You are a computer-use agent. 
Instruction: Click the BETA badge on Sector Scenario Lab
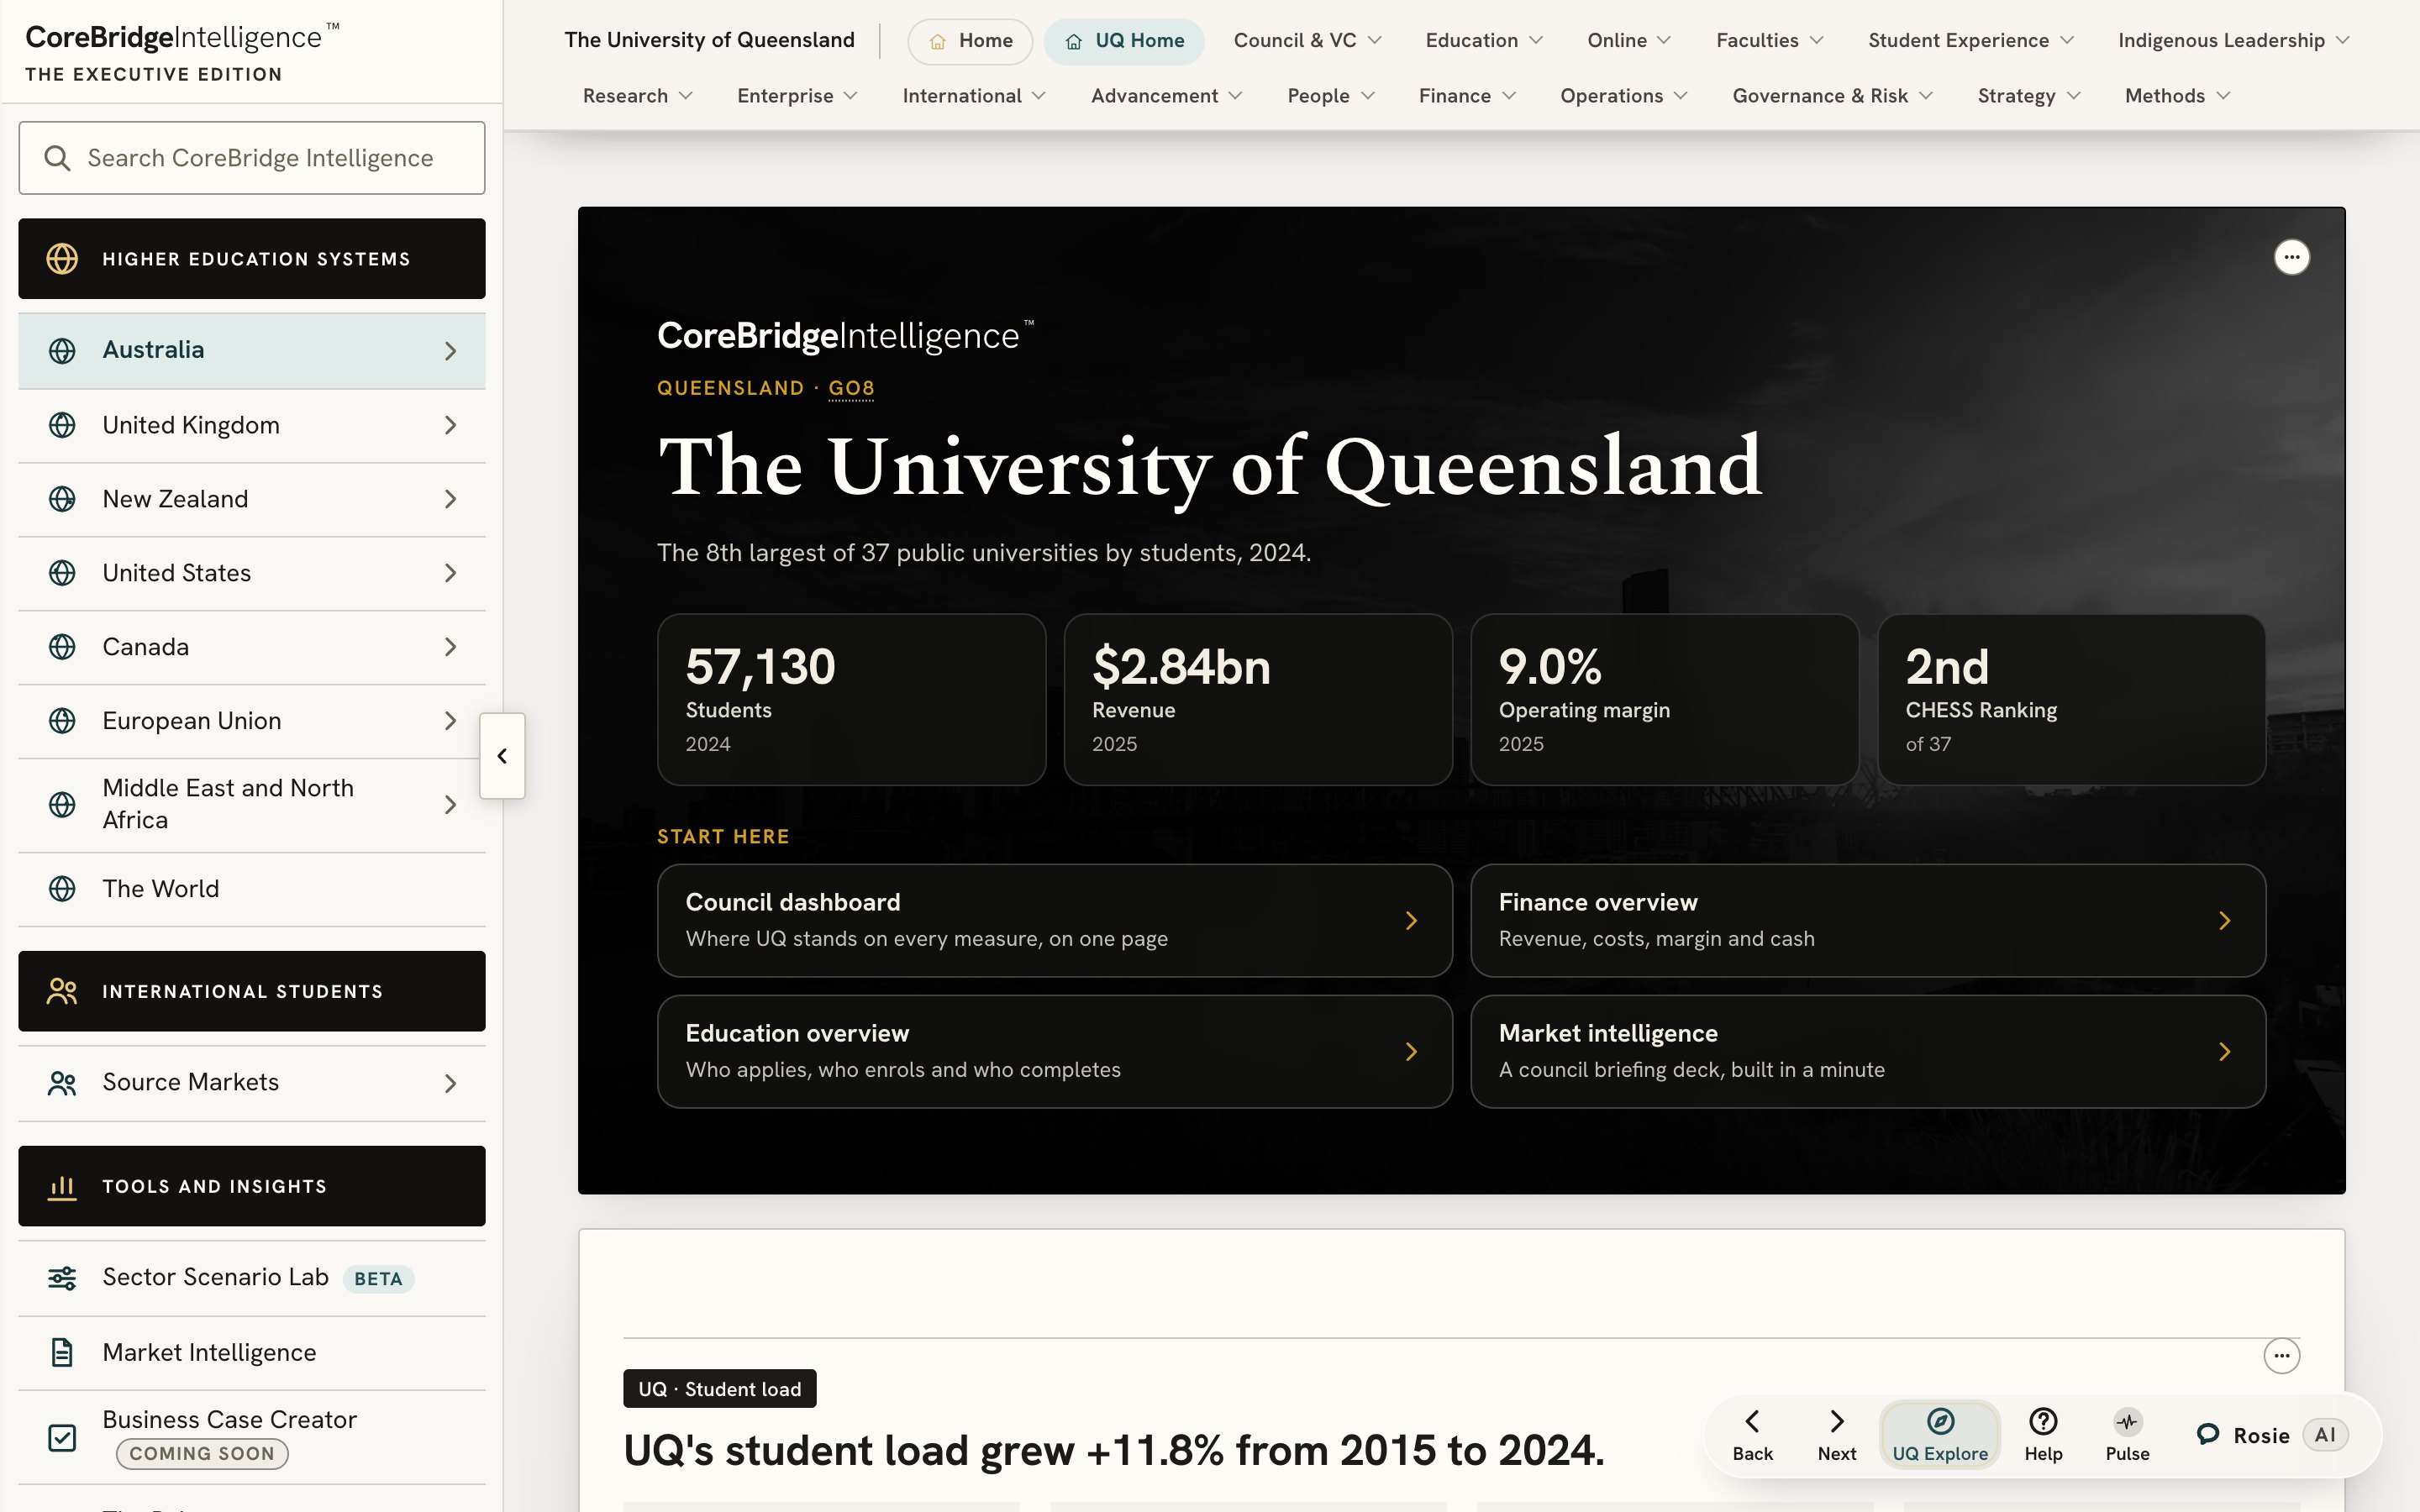coord(378,1279)
